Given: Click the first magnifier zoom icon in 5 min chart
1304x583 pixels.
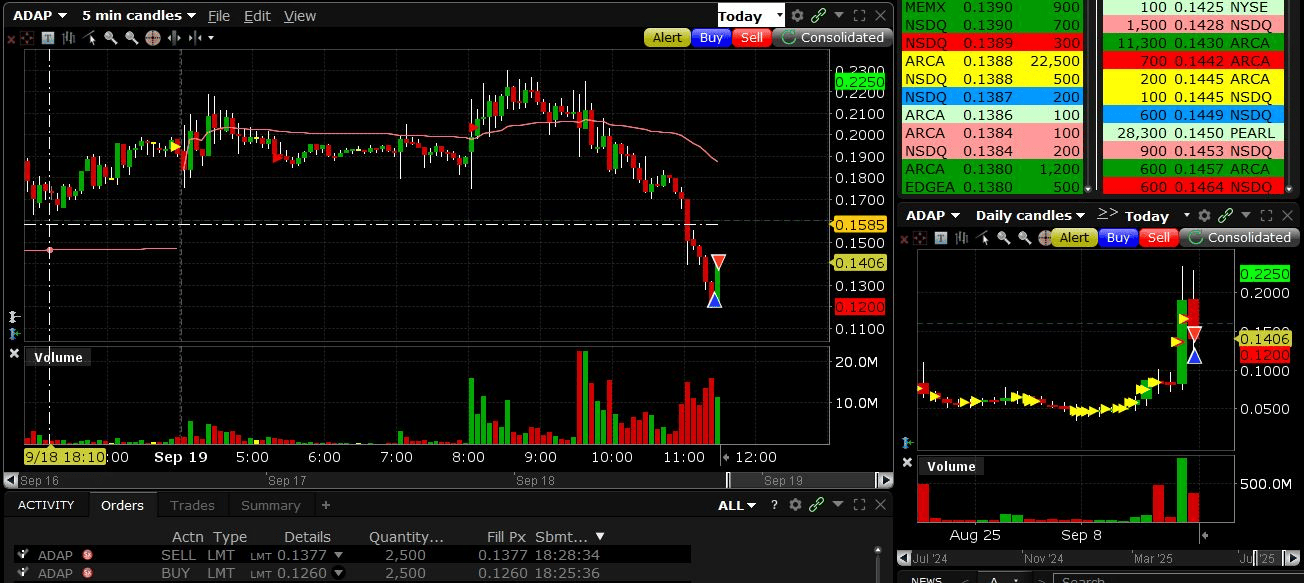Looking at the screenshot, I should [x=110, y=38].
